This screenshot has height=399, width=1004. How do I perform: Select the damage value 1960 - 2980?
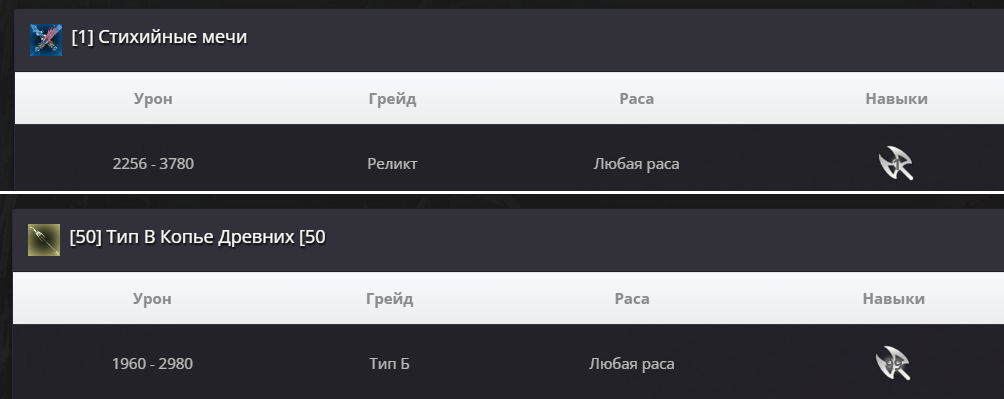(152, 364)
